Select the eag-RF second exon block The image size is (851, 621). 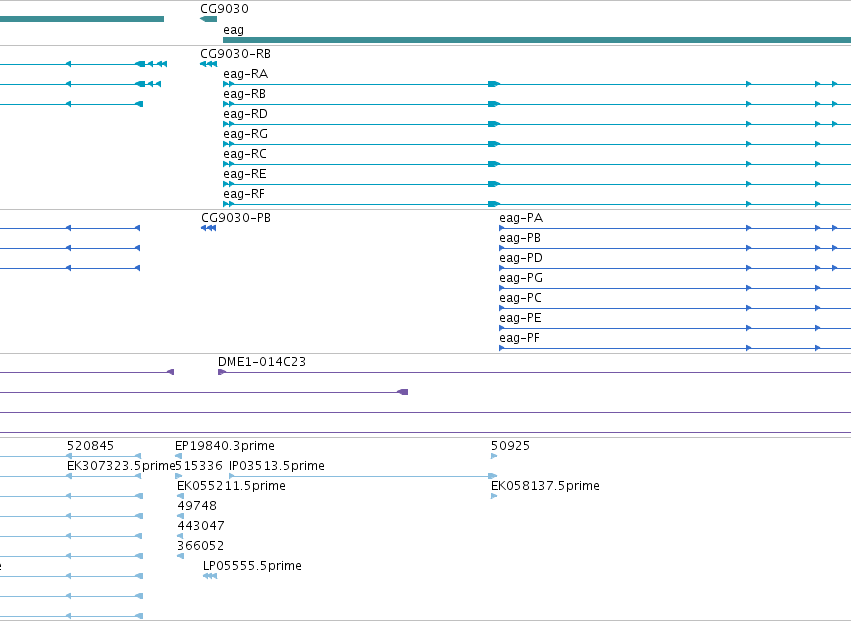pyautogui.click(x=494, y=205)
